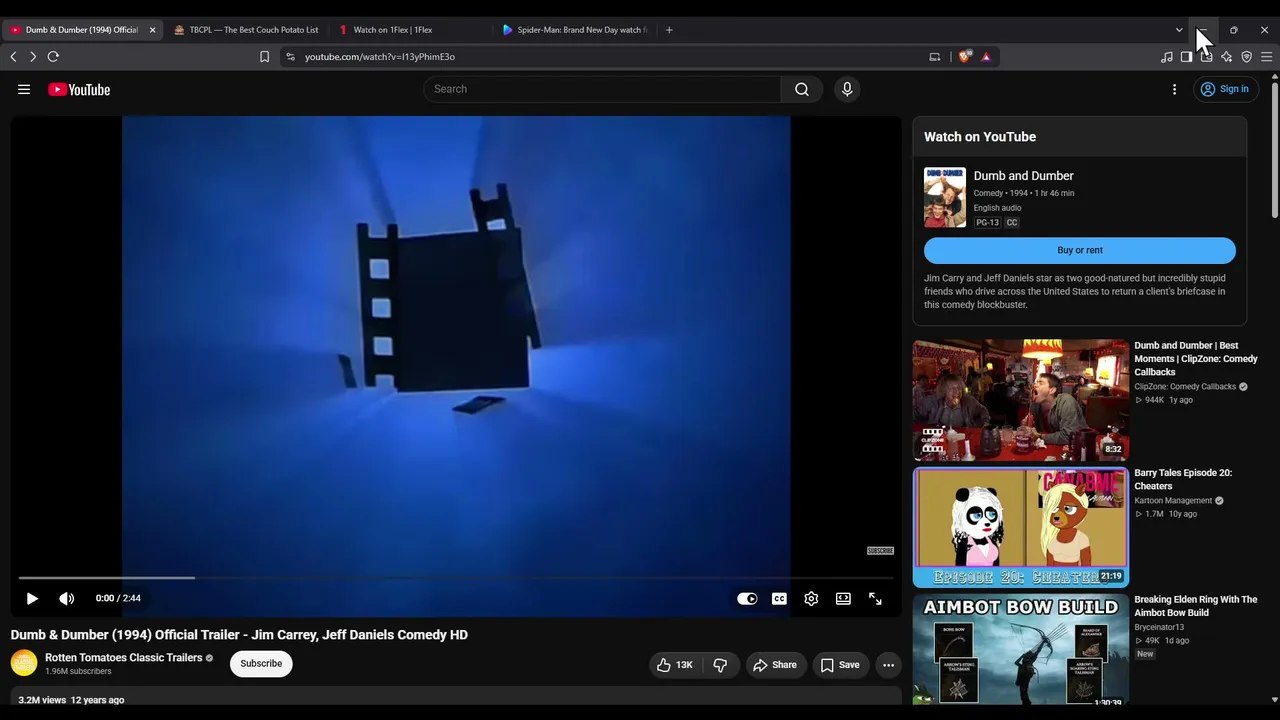Open the Rotten Tomatoes channel avatar
This screenshot has width=1280, height=720.
tap(24, 663)
